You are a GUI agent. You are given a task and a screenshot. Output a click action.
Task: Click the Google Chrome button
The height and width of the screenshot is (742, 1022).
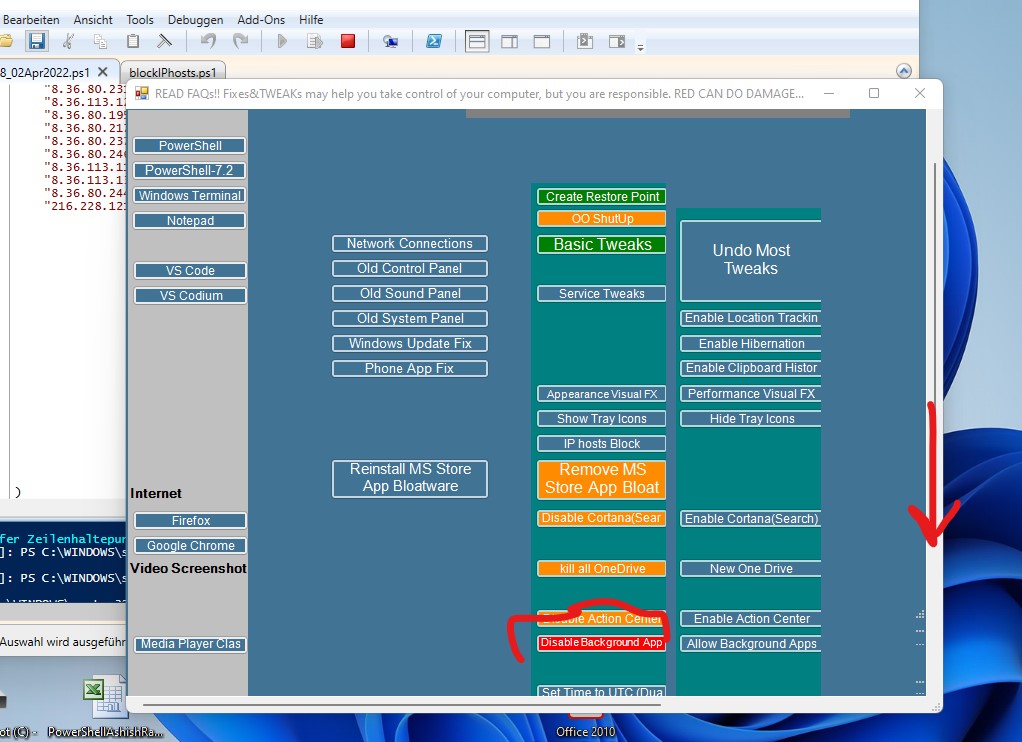click(x=190, y=546)
